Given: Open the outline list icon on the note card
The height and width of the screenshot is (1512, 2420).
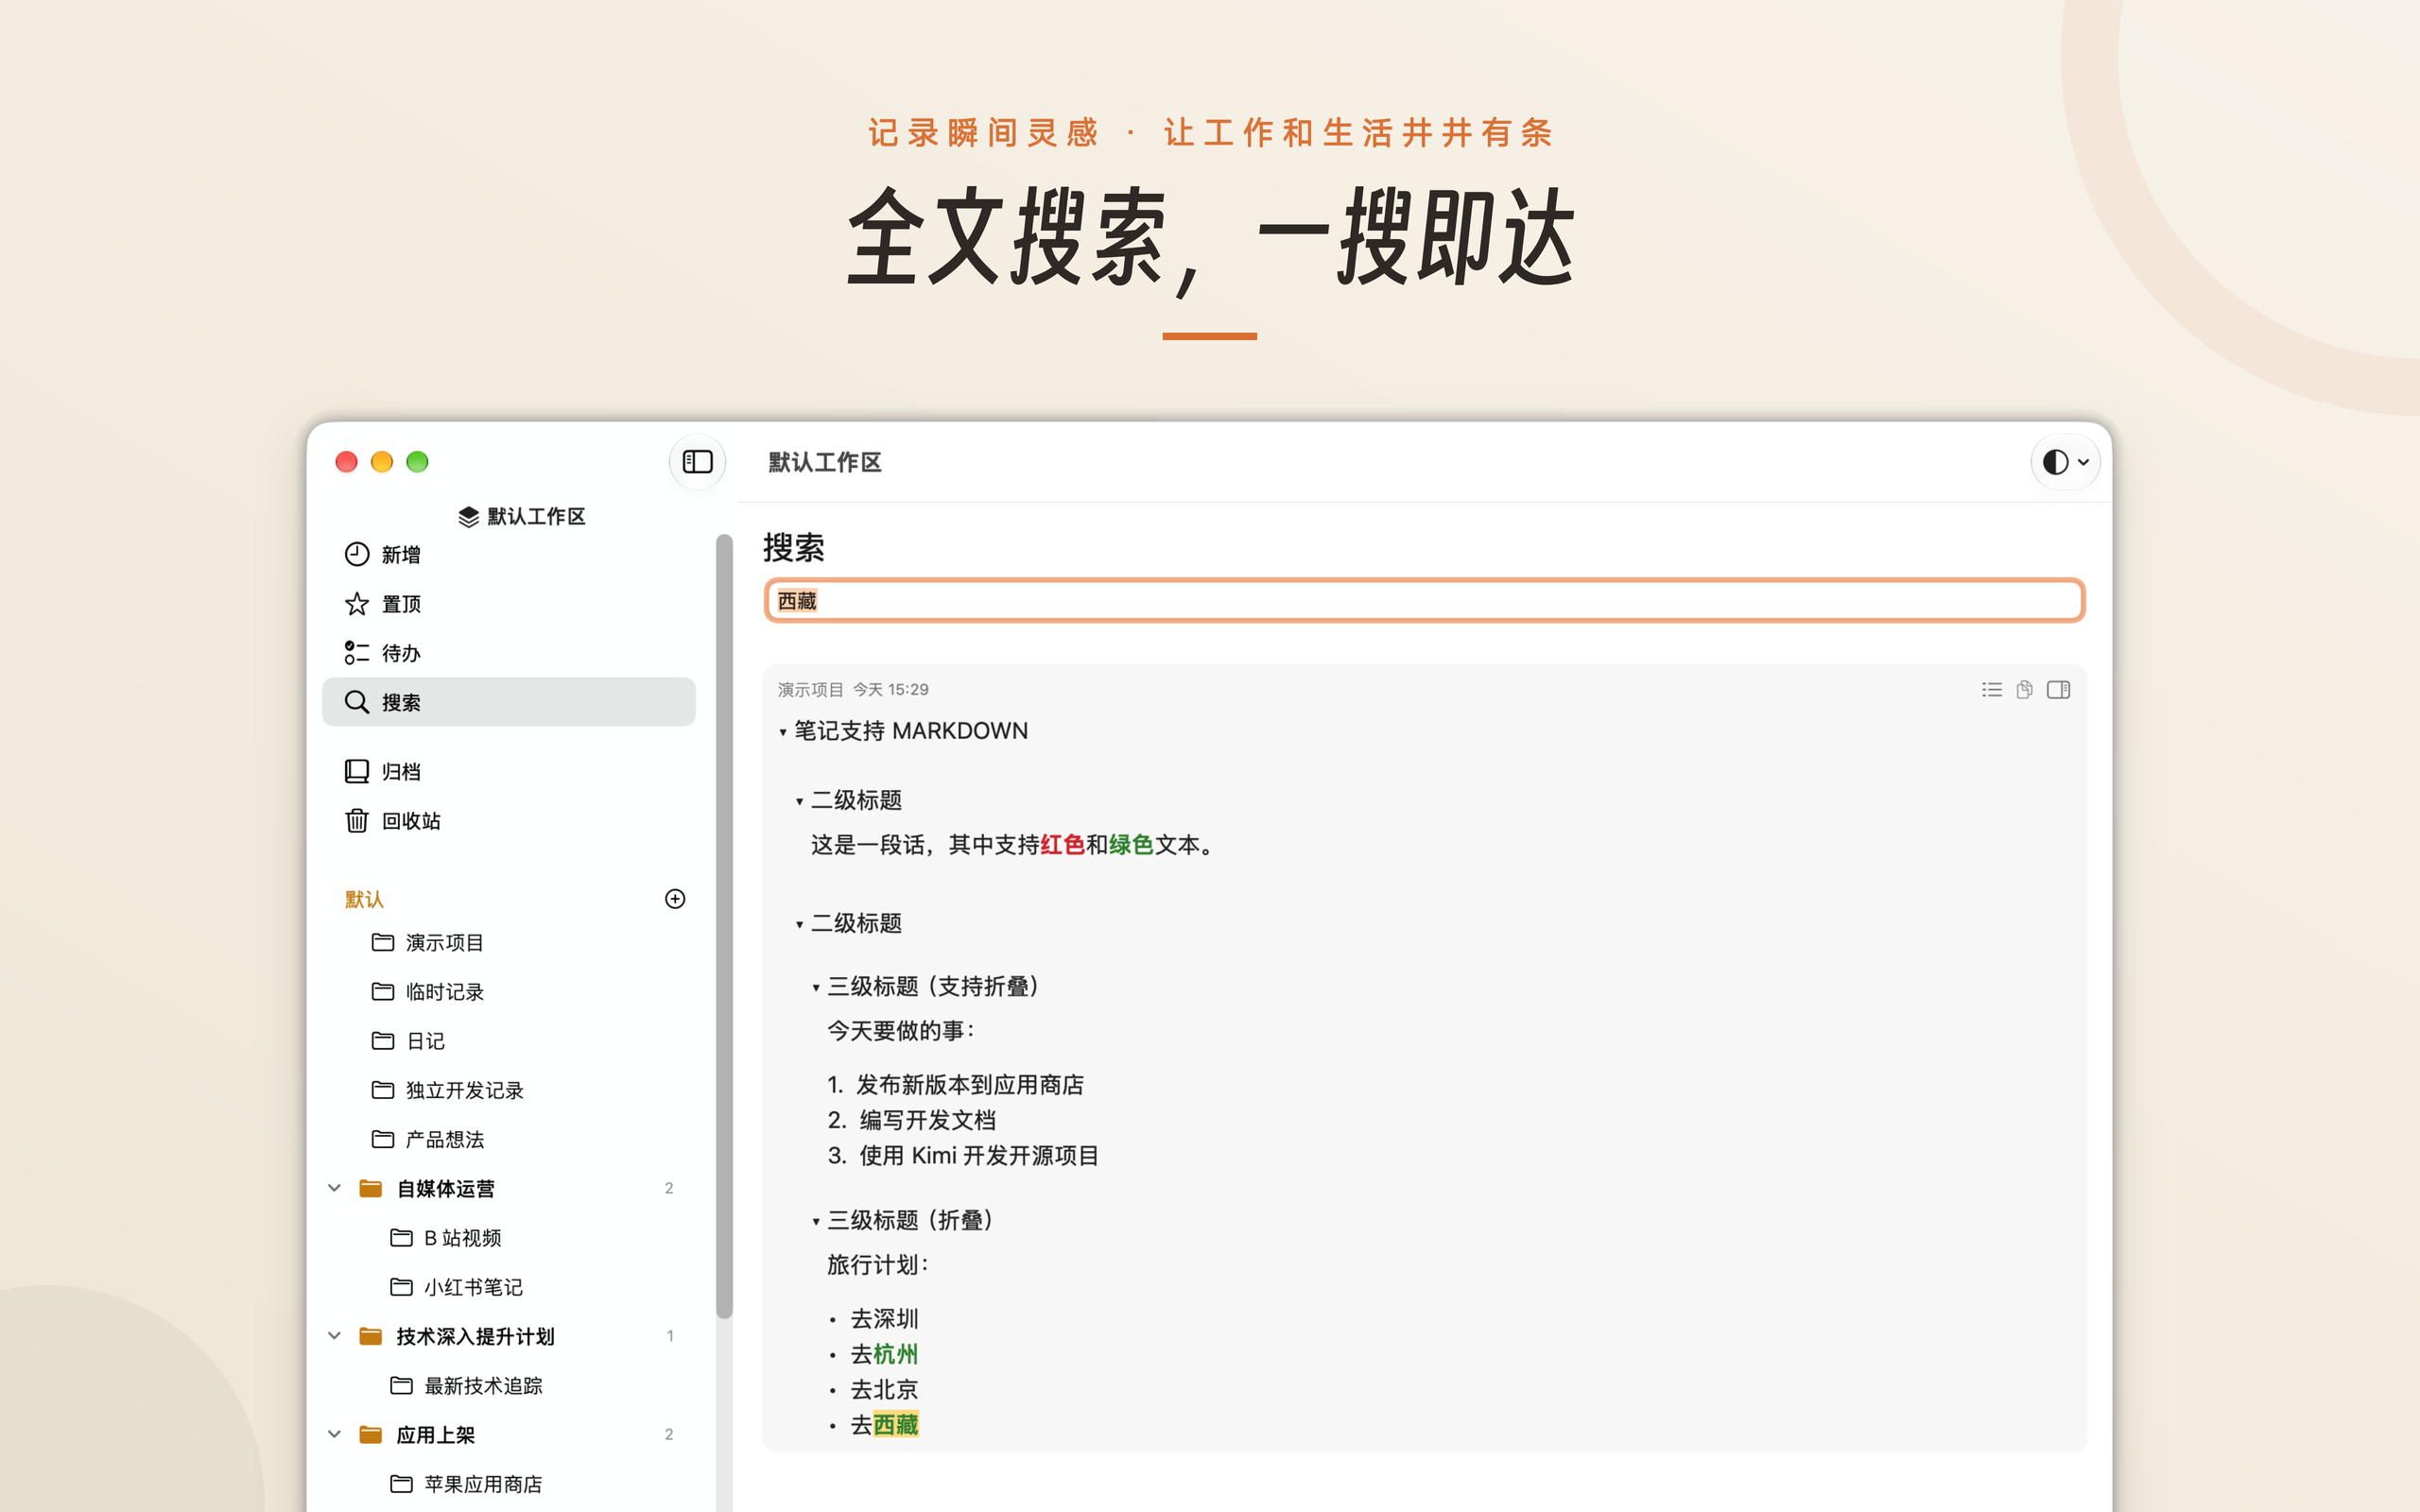Looking at the screenshot, I should tap(1991, 689).
